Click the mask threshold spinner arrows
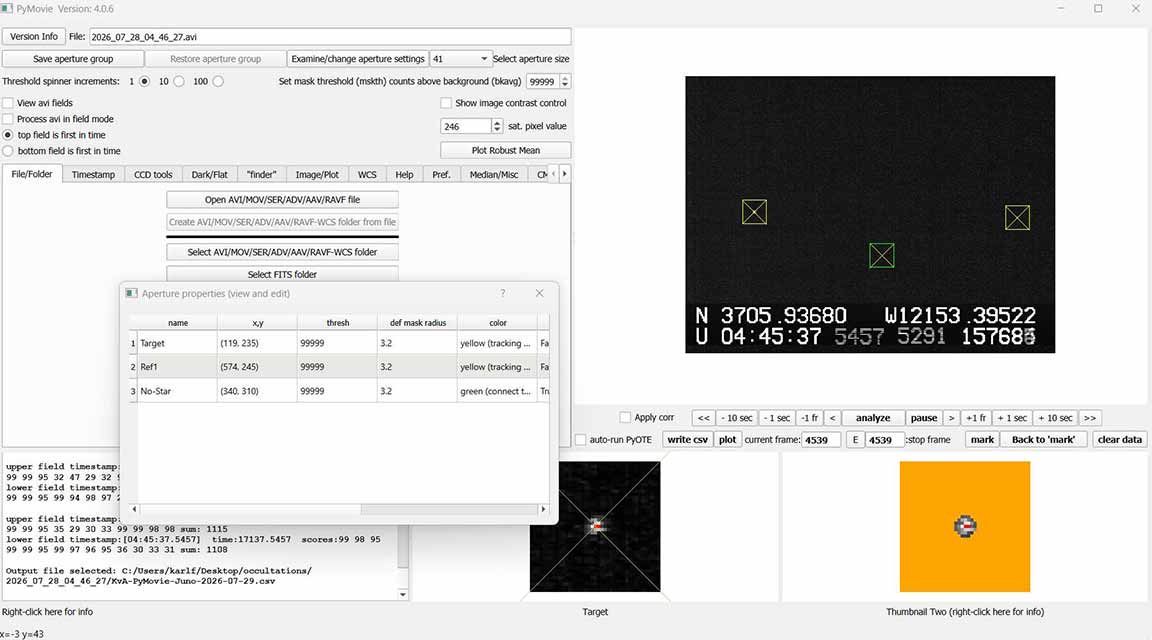This screenshot has height=640, width=1152. [565, 82]
